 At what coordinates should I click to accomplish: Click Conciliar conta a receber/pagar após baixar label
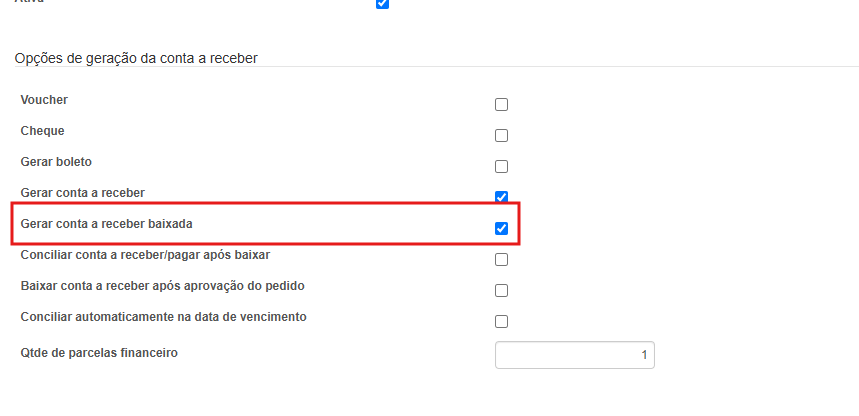tap(145, 255)
